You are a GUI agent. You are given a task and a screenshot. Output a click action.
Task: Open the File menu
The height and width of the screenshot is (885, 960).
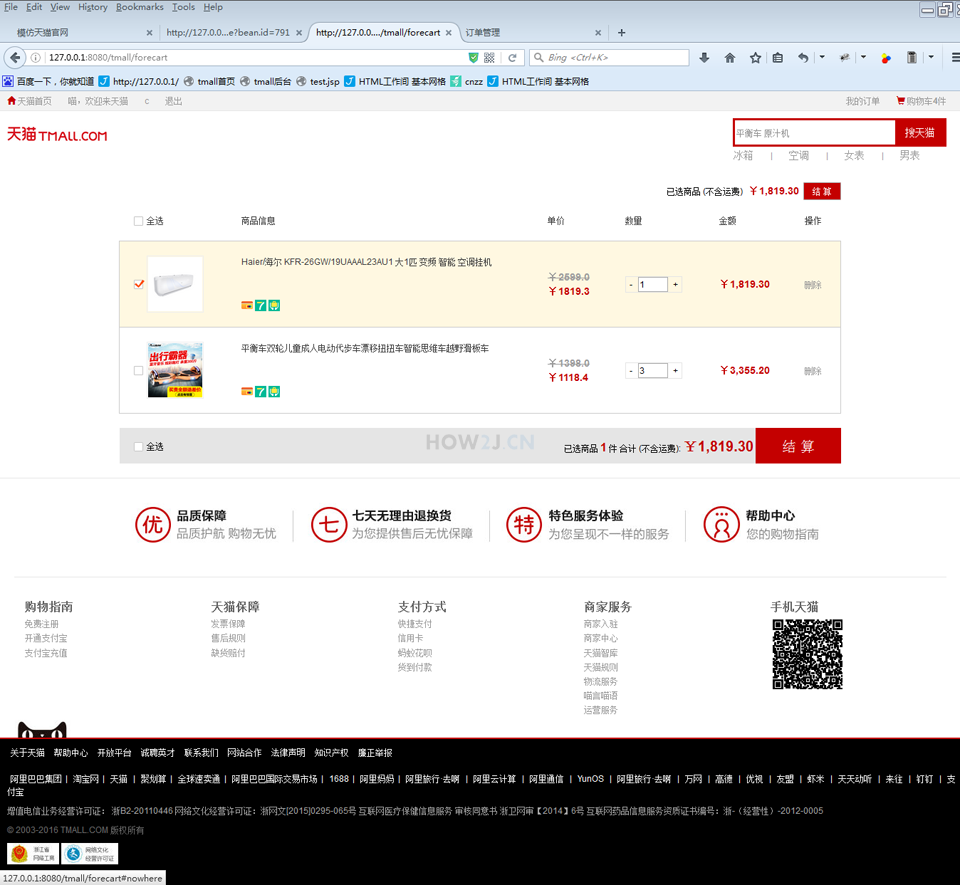(x=10, y=7)
